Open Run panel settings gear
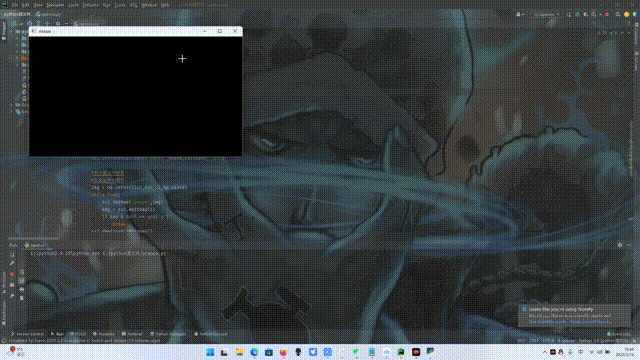This screenshot has width=640, height=360. (x=620, y=245)
